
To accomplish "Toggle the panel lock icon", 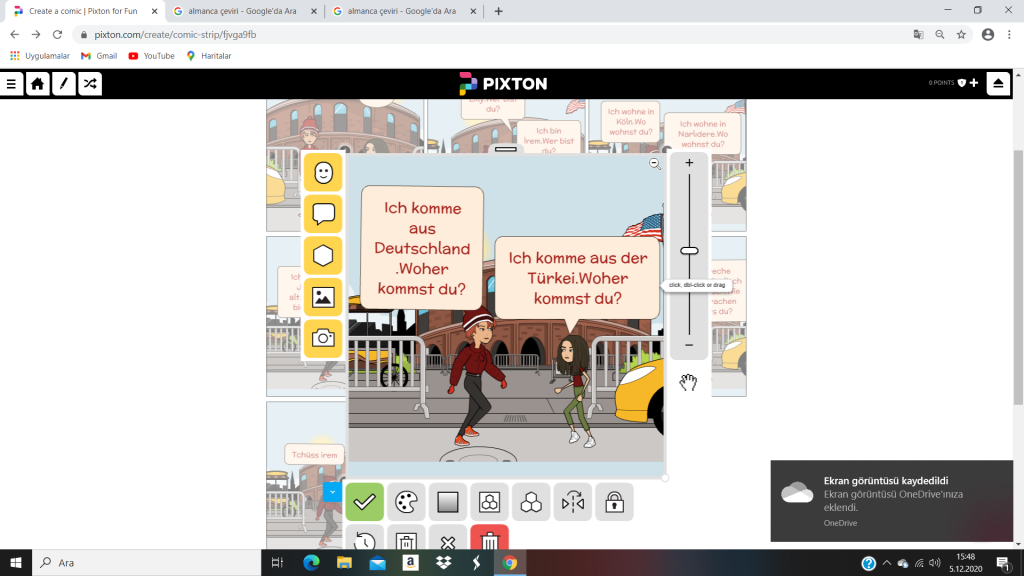I will 614,502.
